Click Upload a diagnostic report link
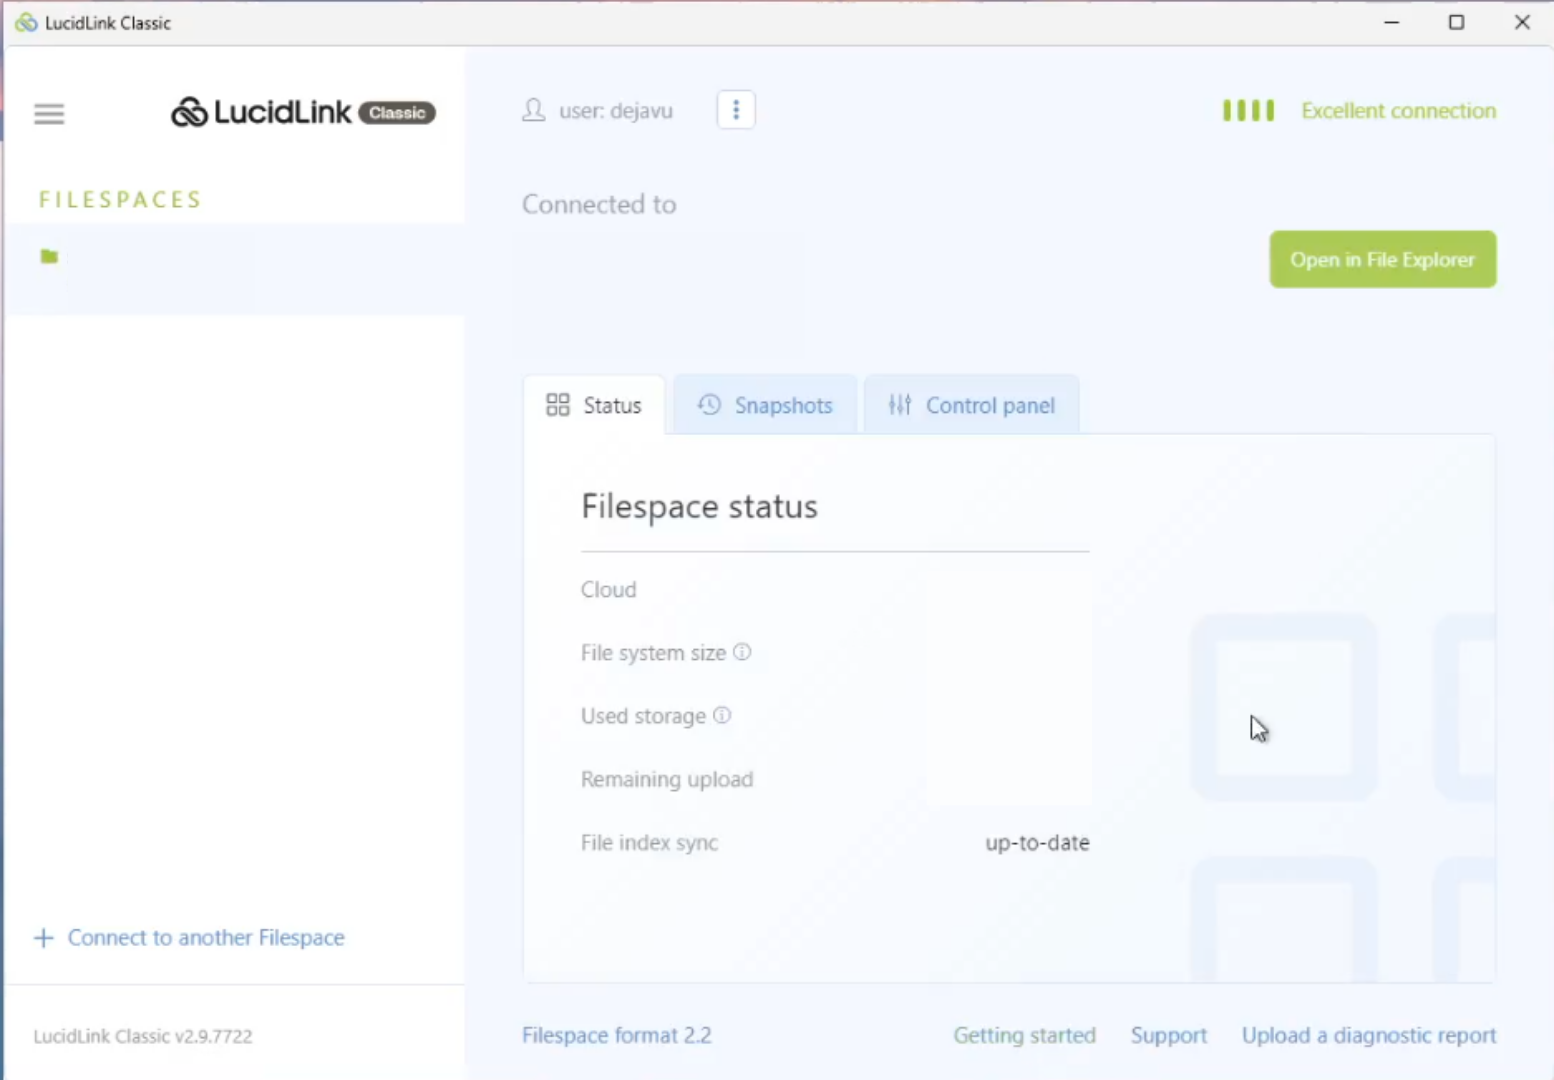 [1369, 1035]
